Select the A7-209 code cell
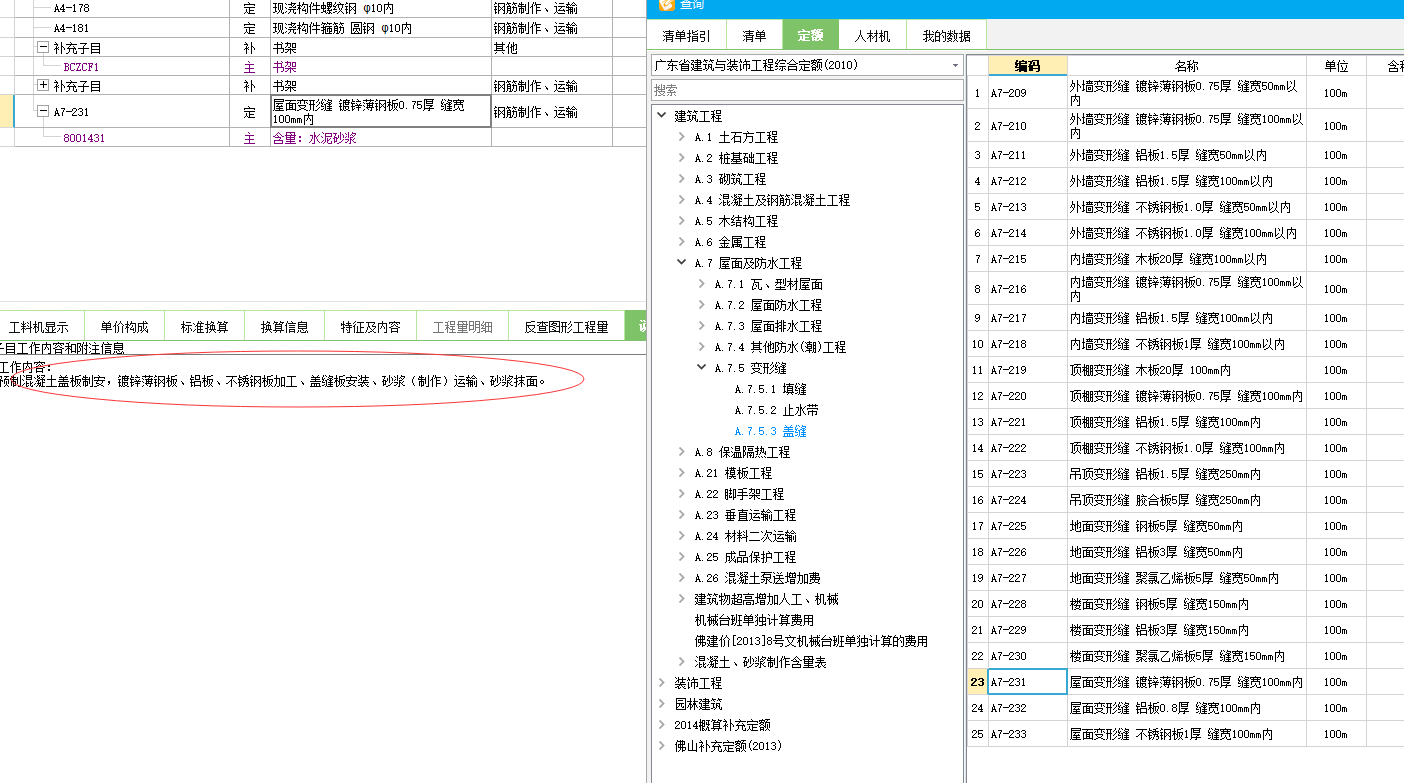This screenshot has width=1404, height=783. point(1027,93)
